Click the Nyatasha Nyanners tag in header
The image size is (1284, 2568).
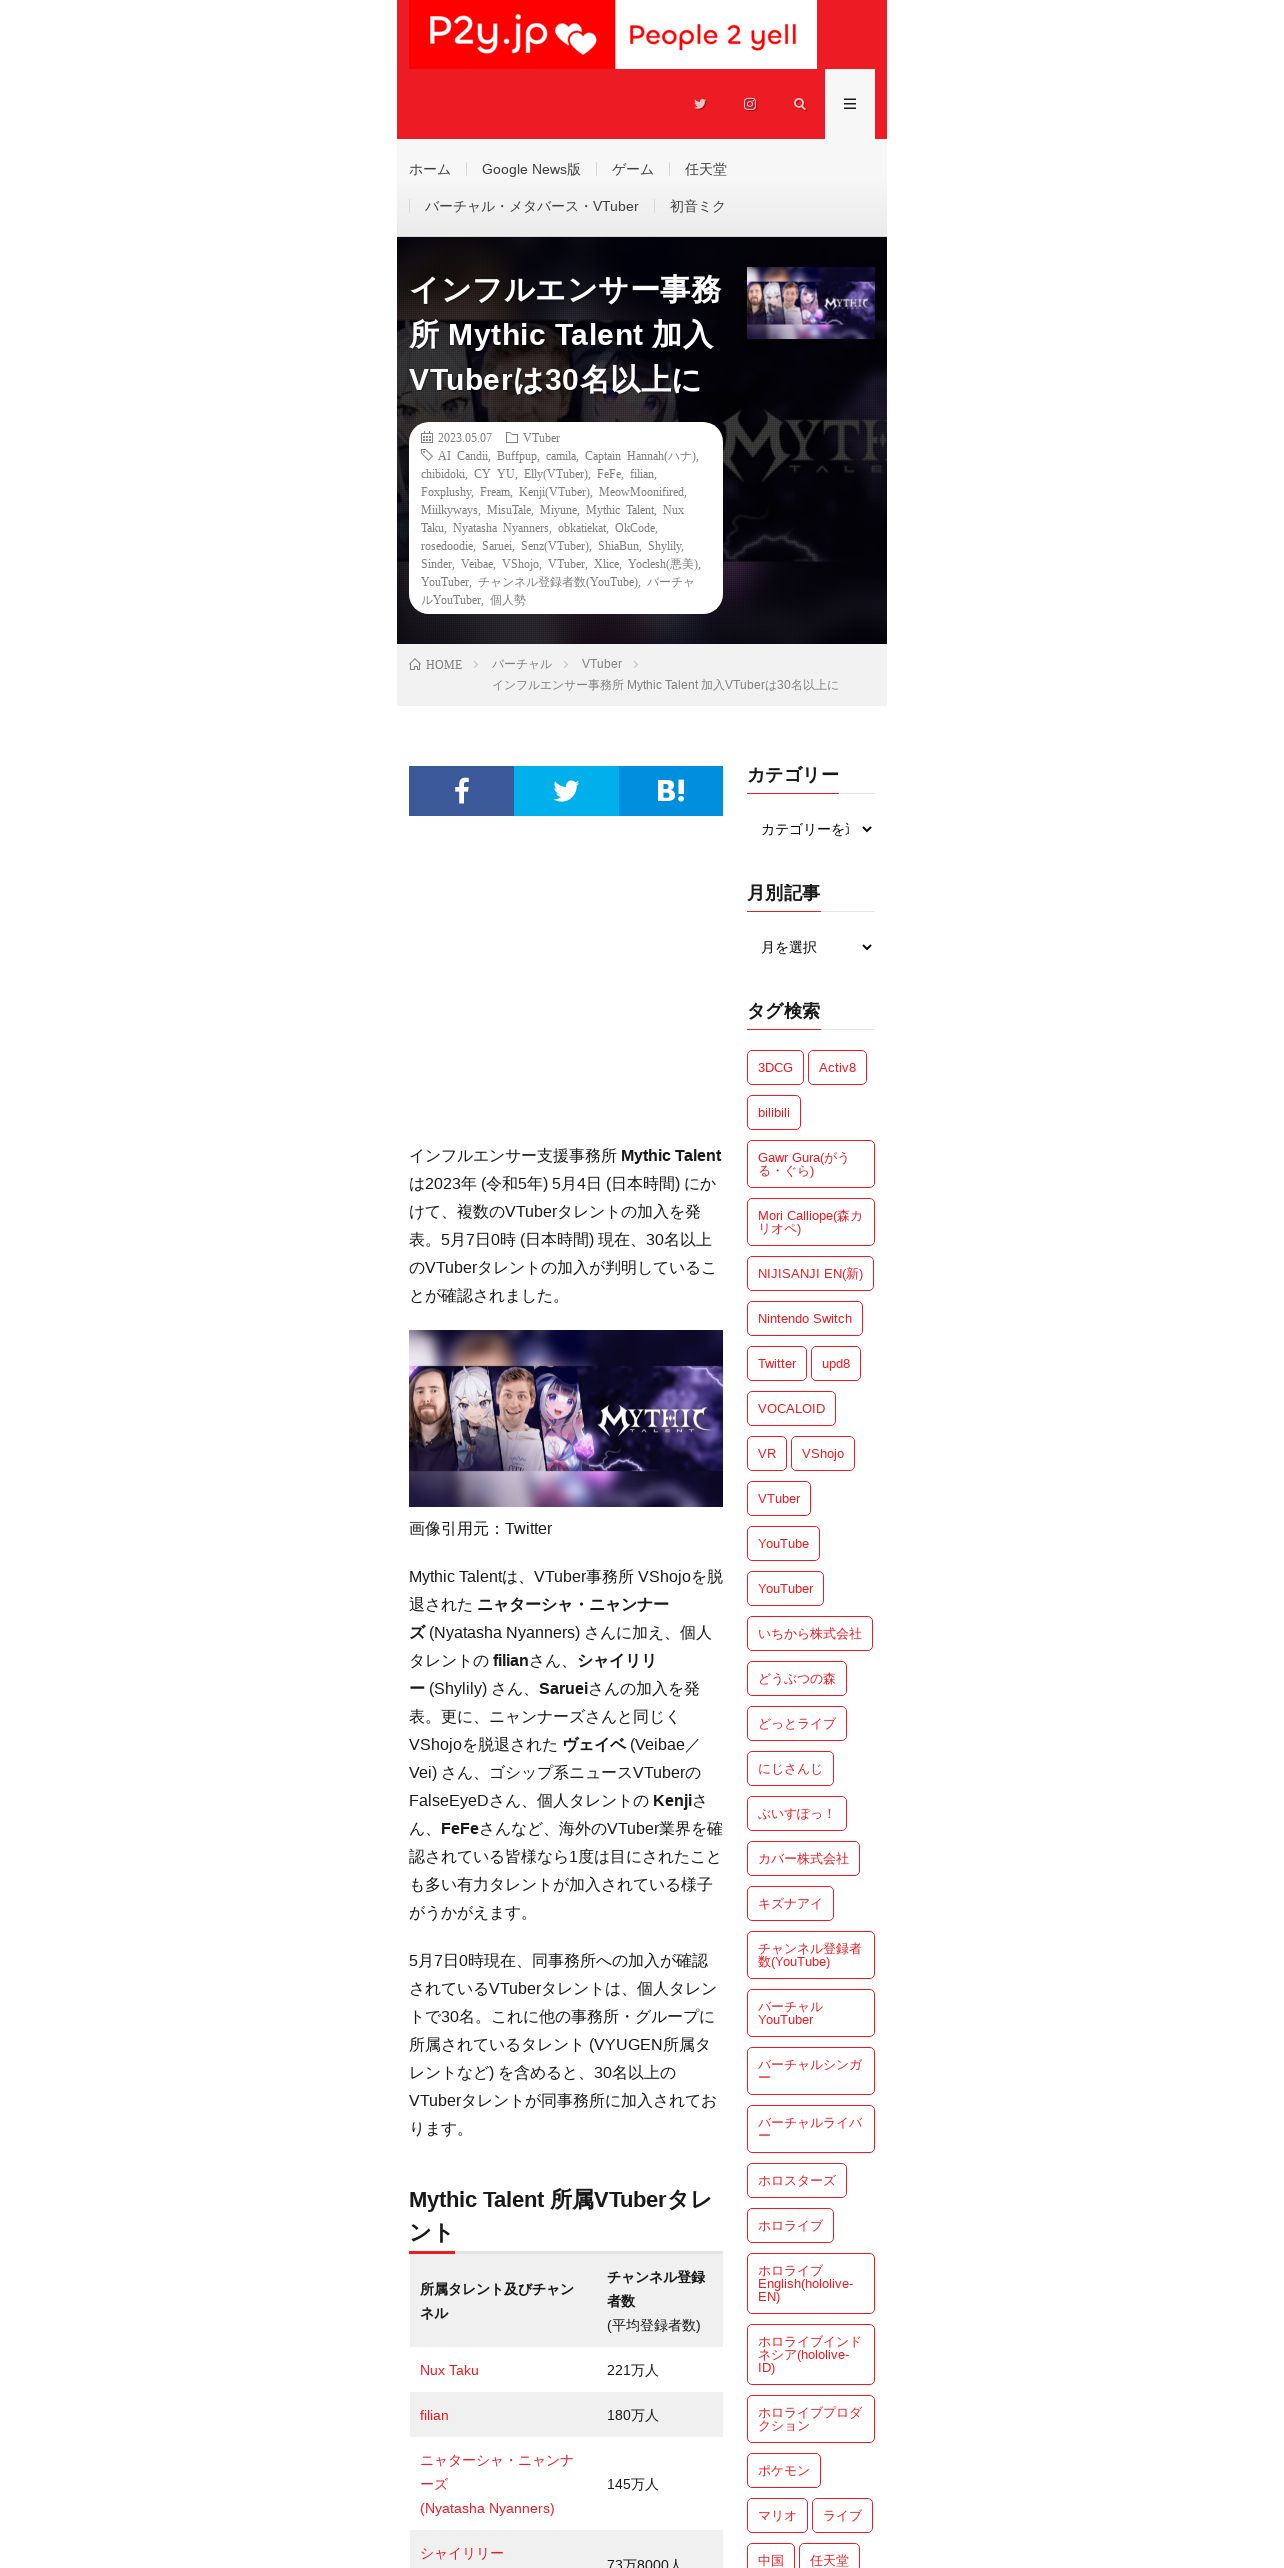click(501, 528)
